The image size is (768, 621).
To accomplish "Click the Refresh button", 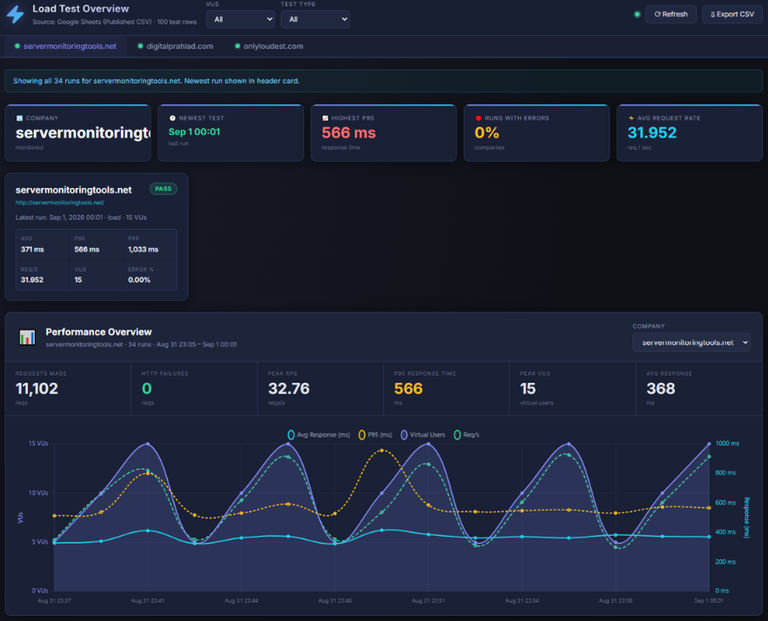I will (671, 14).
